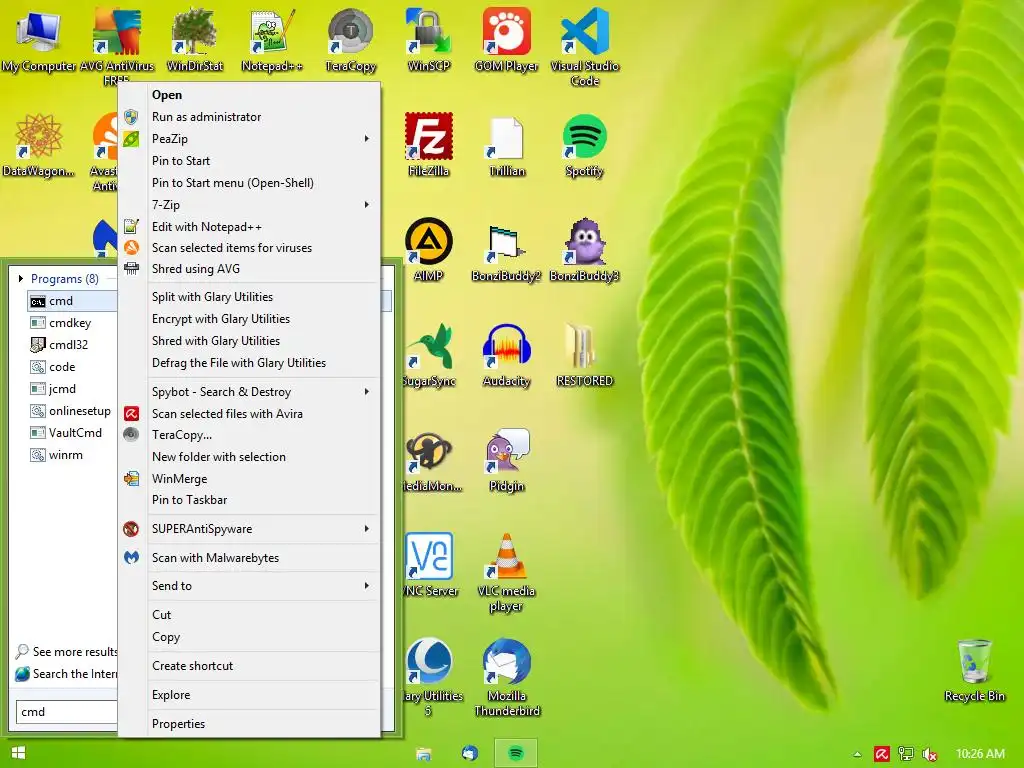Launch BonziBuddy2 desktop shortcut
Image resolution: width=1024 pixels, height=768 pixels.
click(x=506, y=252)
